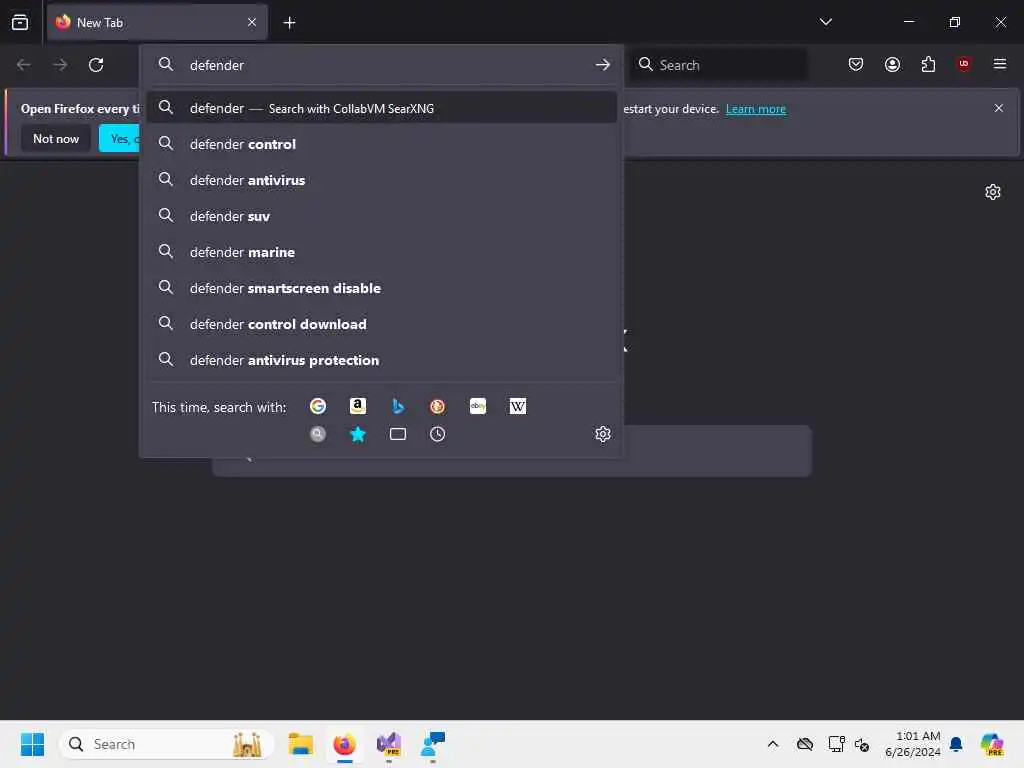Pick the gray magnifier search engine icon
This screenshot has width=1024, height=768.
coord(318,434)
